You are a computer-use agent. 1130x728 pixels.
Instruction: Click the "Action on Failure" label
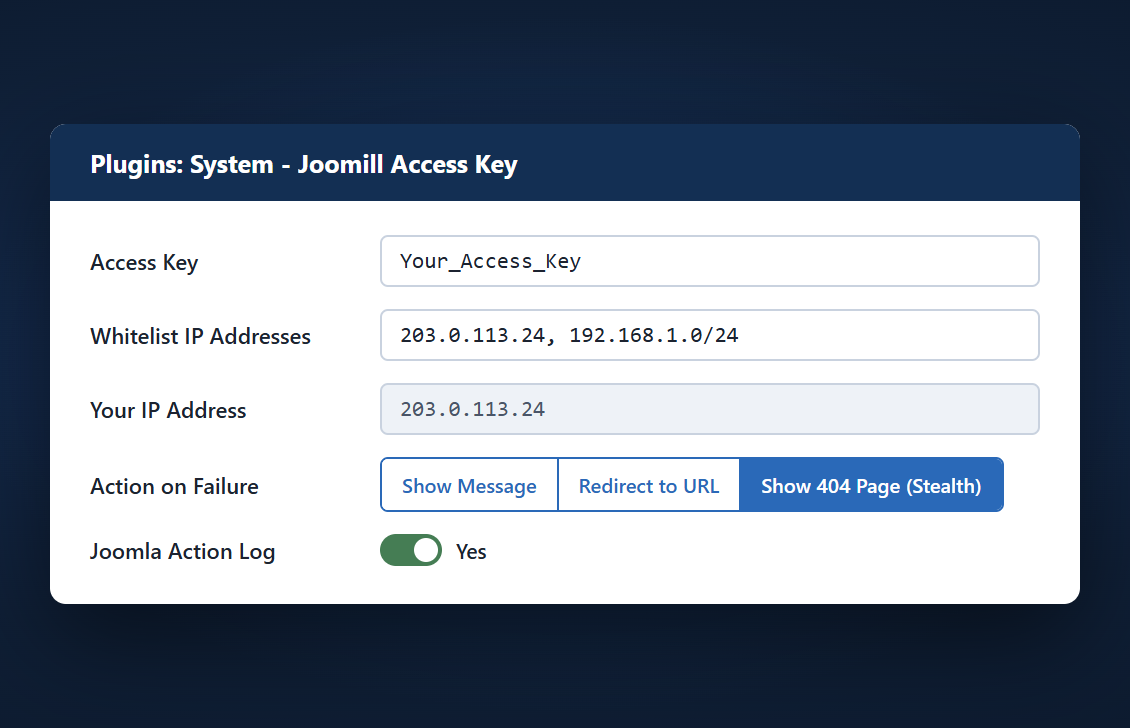(x=174, y=487)
